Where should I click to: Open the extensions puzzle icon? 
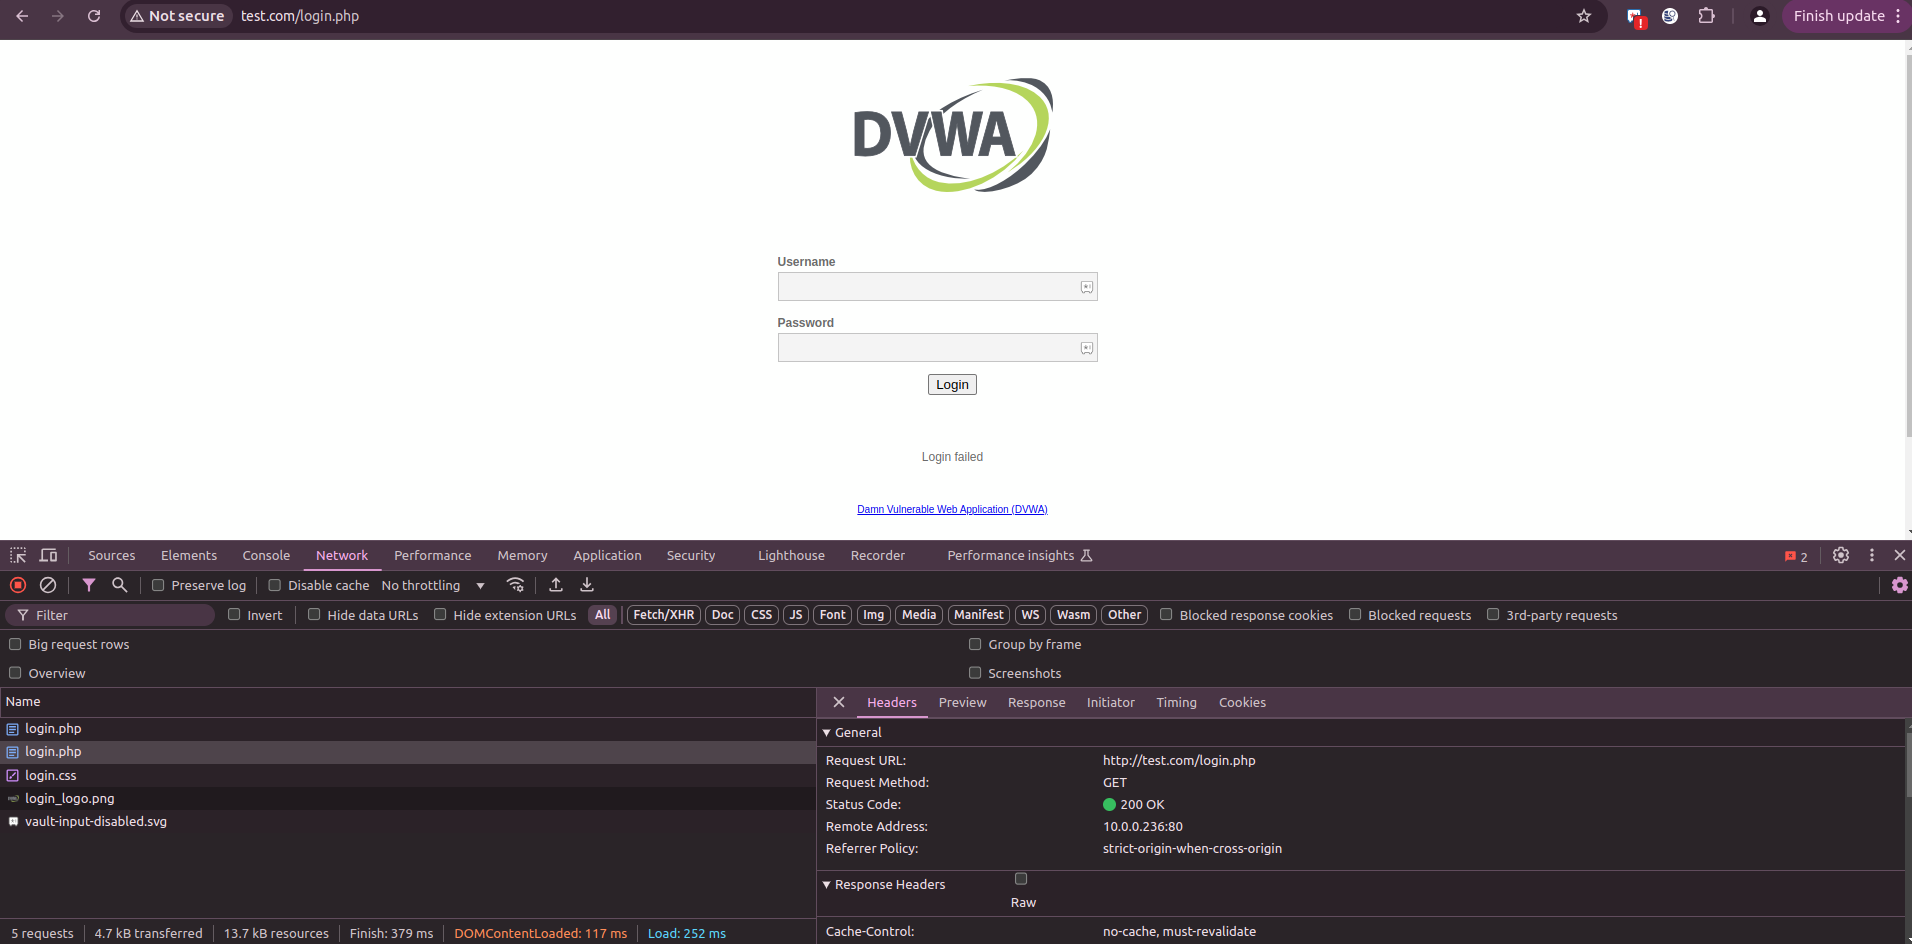1707,16
